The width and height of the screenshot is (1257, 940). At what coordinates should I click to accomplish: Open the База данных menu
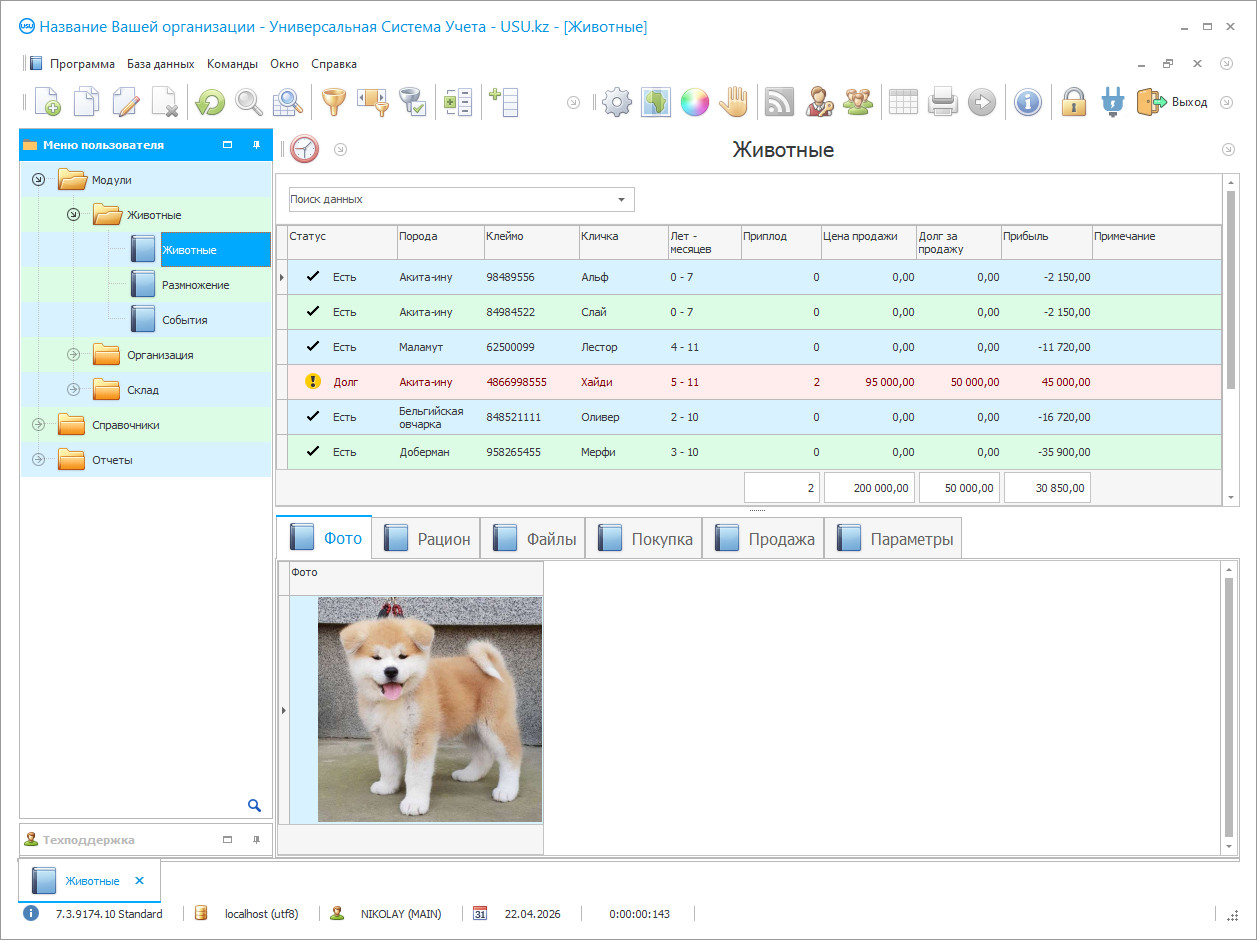160,64
